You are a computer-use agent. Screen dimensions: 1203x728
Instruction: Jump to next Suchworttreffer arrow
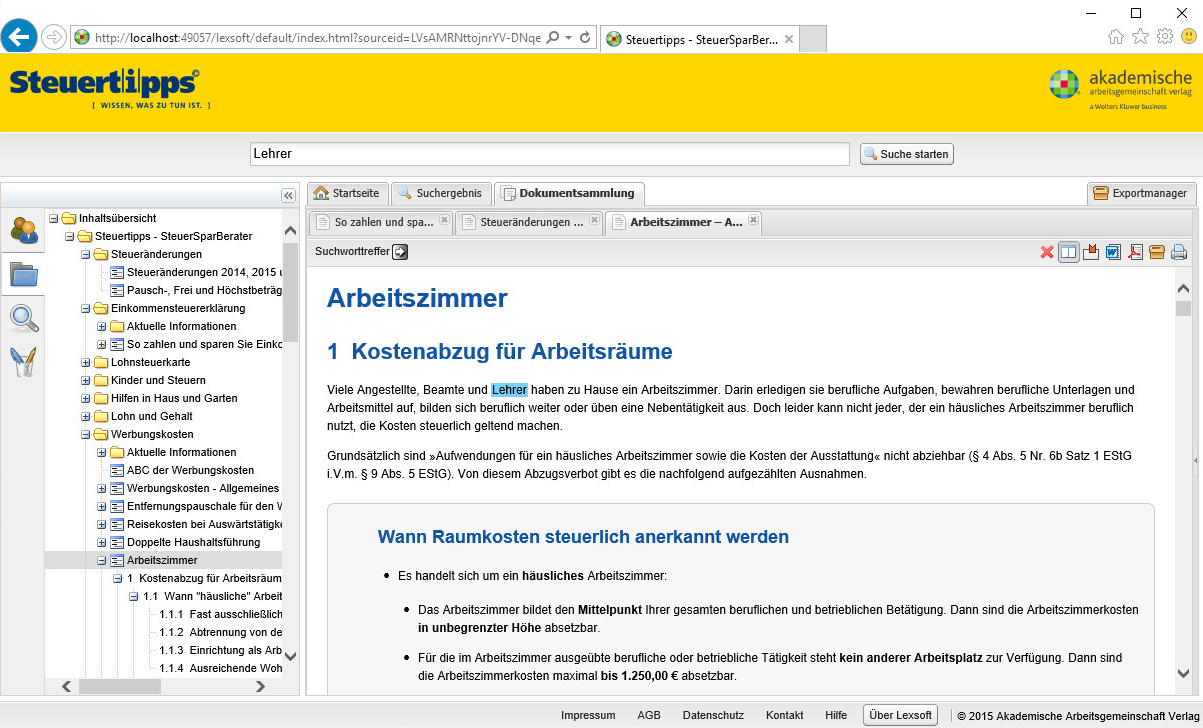click(x=400, y=252)
